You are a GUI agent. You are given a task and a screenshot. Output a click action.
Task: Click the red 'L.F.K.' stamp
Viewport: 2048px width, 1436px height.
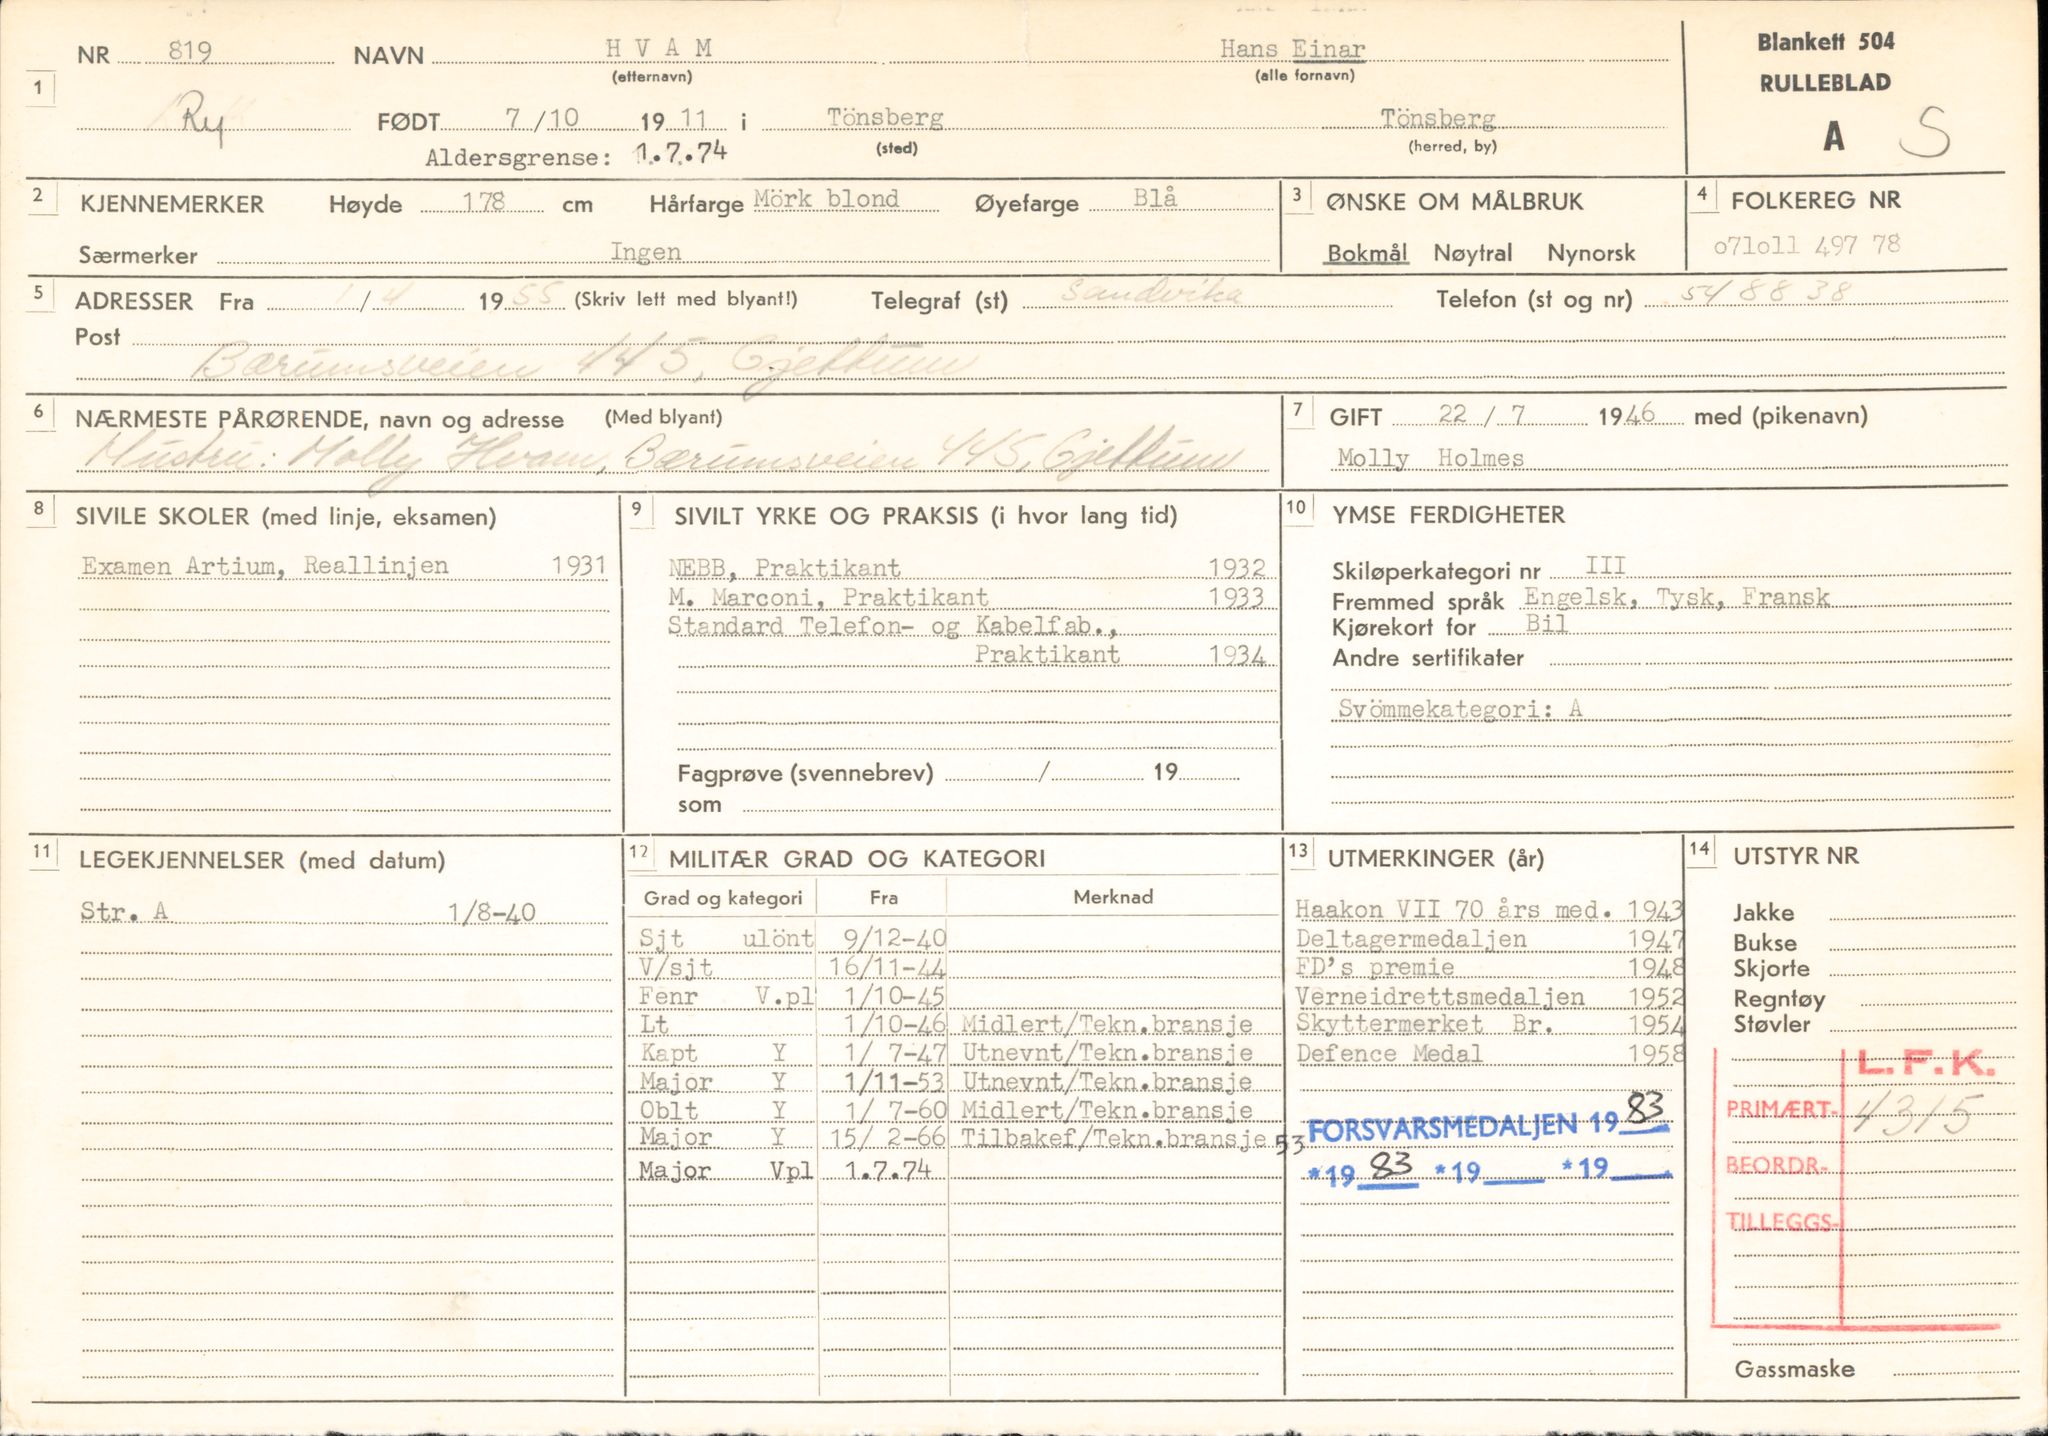click(x=1925, y=1064)
